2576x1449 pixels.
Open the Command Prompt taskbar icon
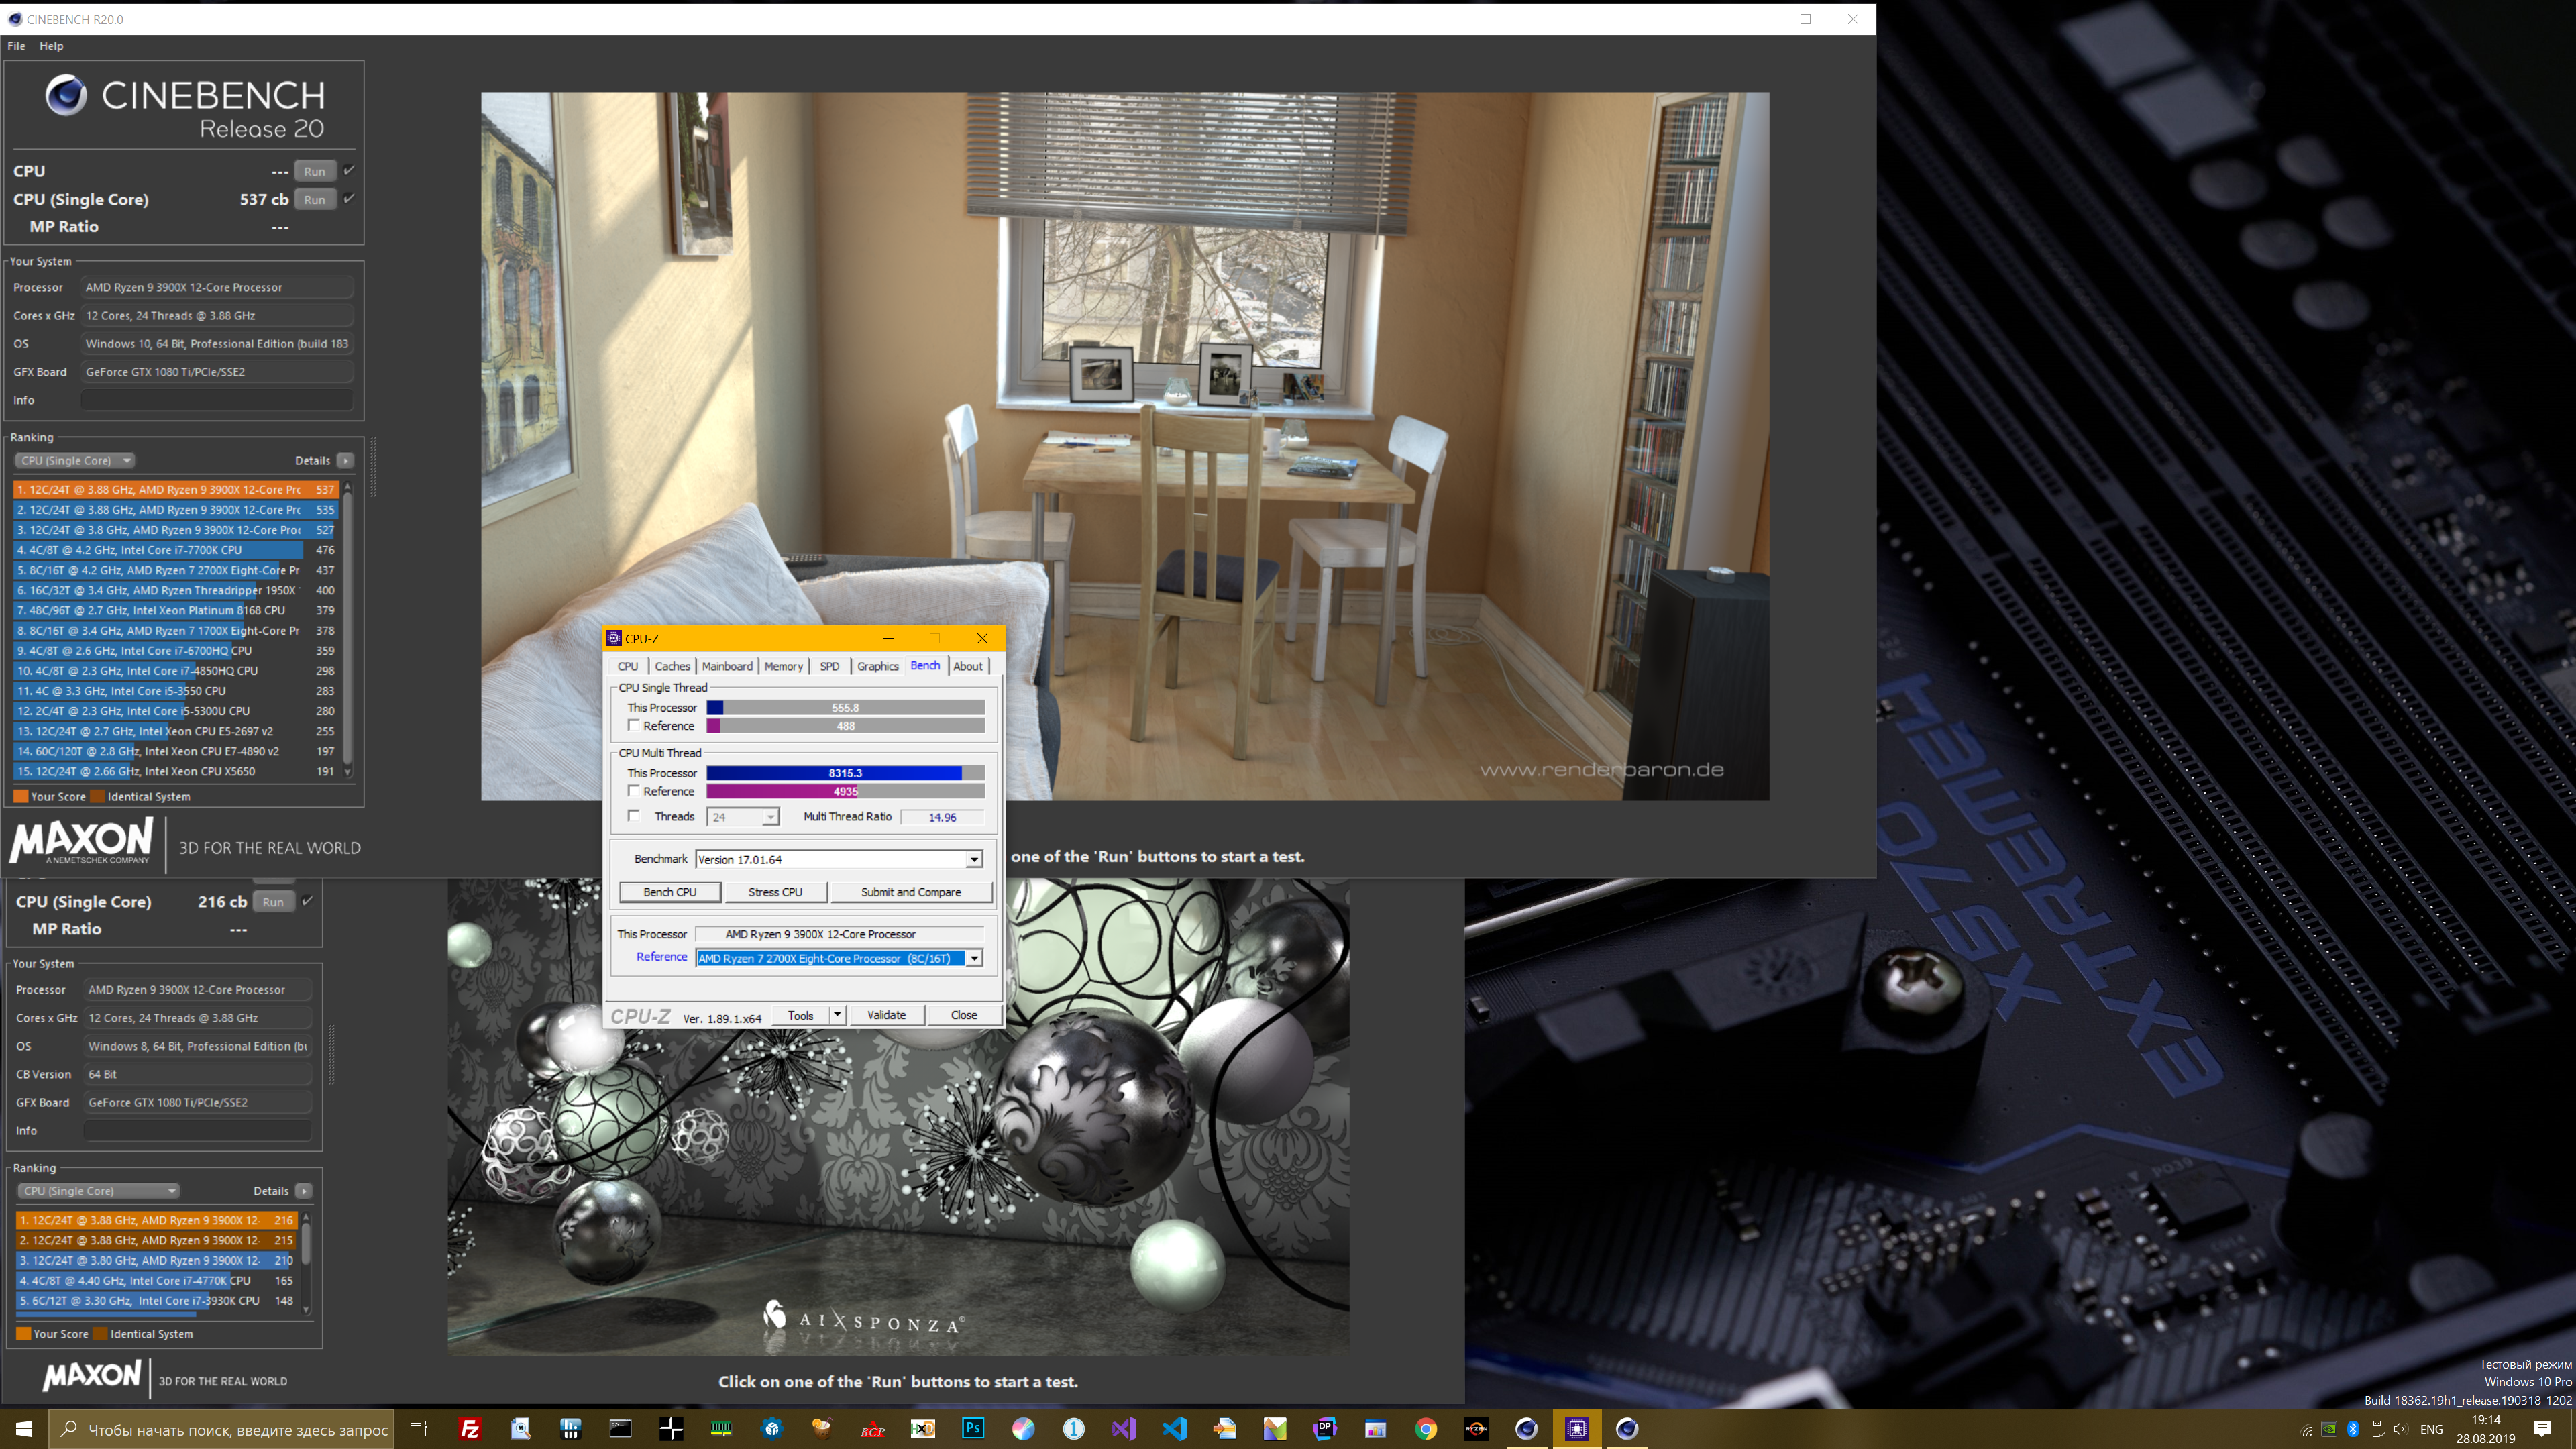620,1428
